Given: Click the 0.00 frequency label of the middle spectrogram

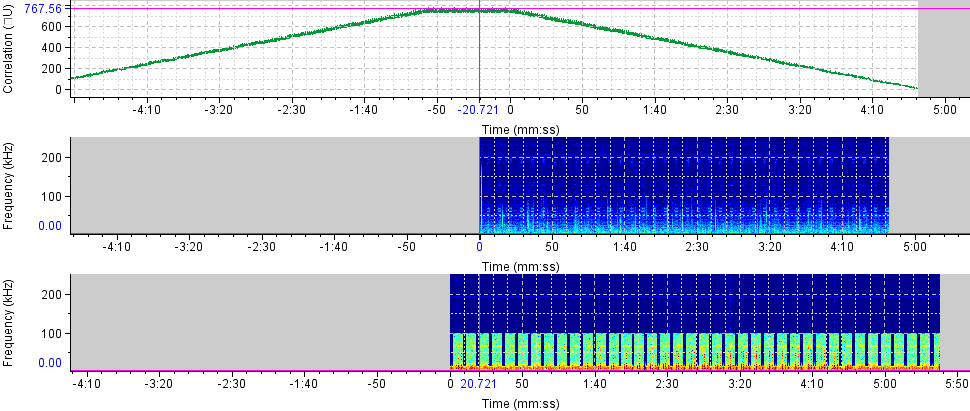Looking at the screenshot, I should [x=47, y=226].
